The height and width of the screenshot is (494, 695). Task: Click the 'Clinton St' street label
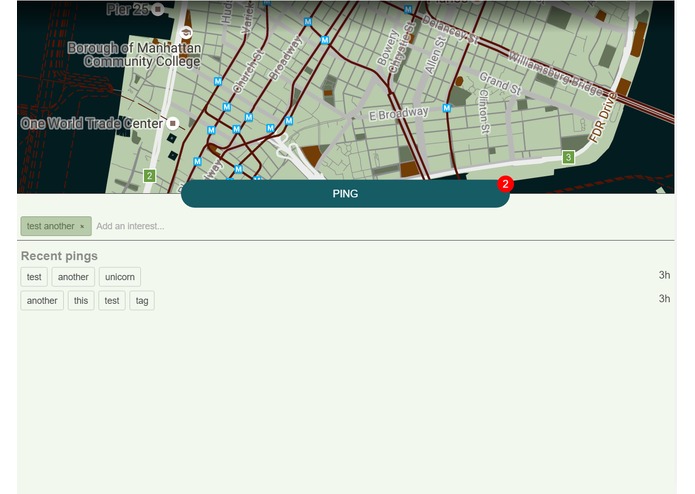pos(484,111)
